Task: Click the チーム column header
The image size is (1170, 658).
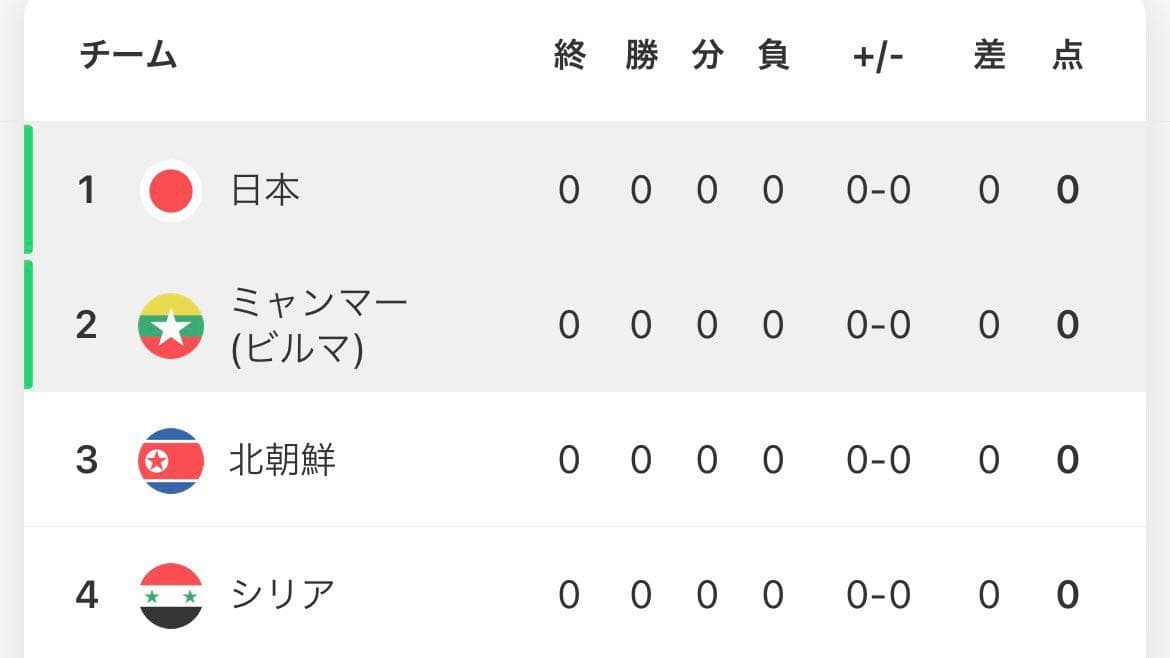Action: [128, 55]
